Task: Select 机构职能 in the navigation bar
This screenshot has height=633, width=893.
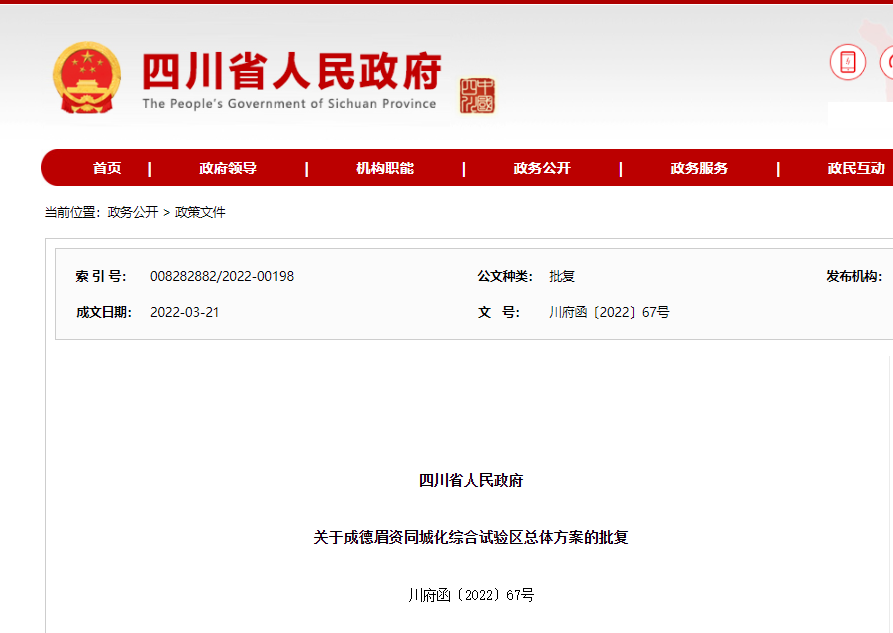Action: [x=385, y=168]
